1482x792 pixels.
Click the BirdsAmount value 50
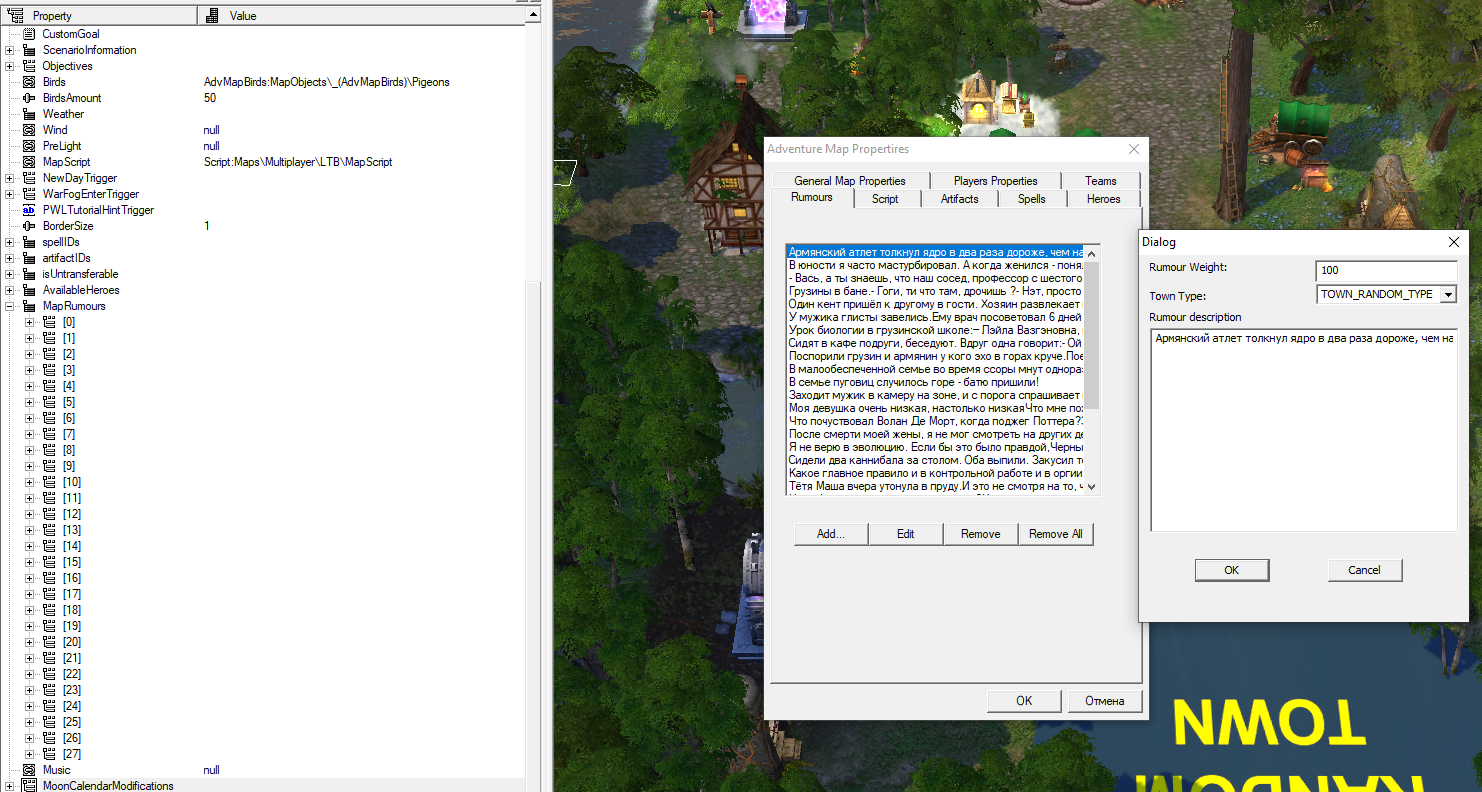tap(210, 98)
